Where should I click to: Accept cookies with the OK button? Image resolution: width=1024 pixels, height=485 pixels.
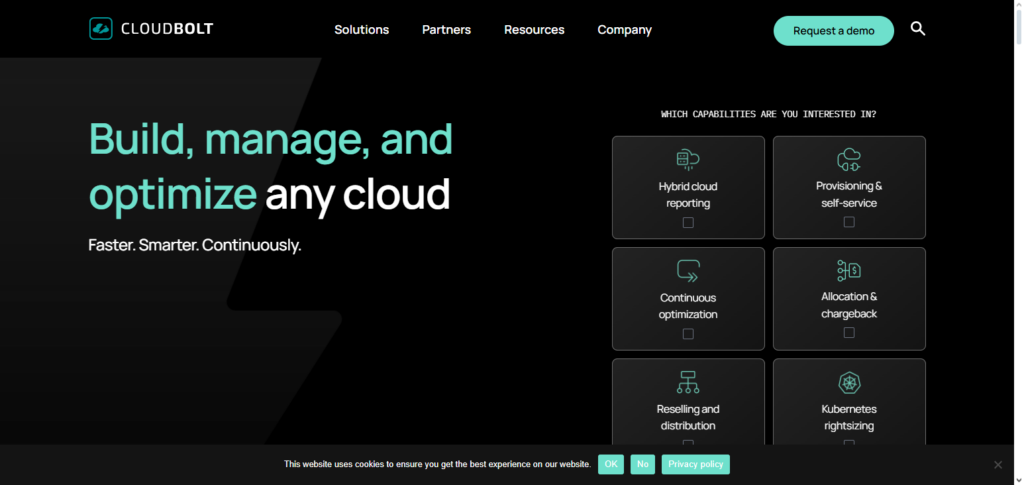coord(610,464)
